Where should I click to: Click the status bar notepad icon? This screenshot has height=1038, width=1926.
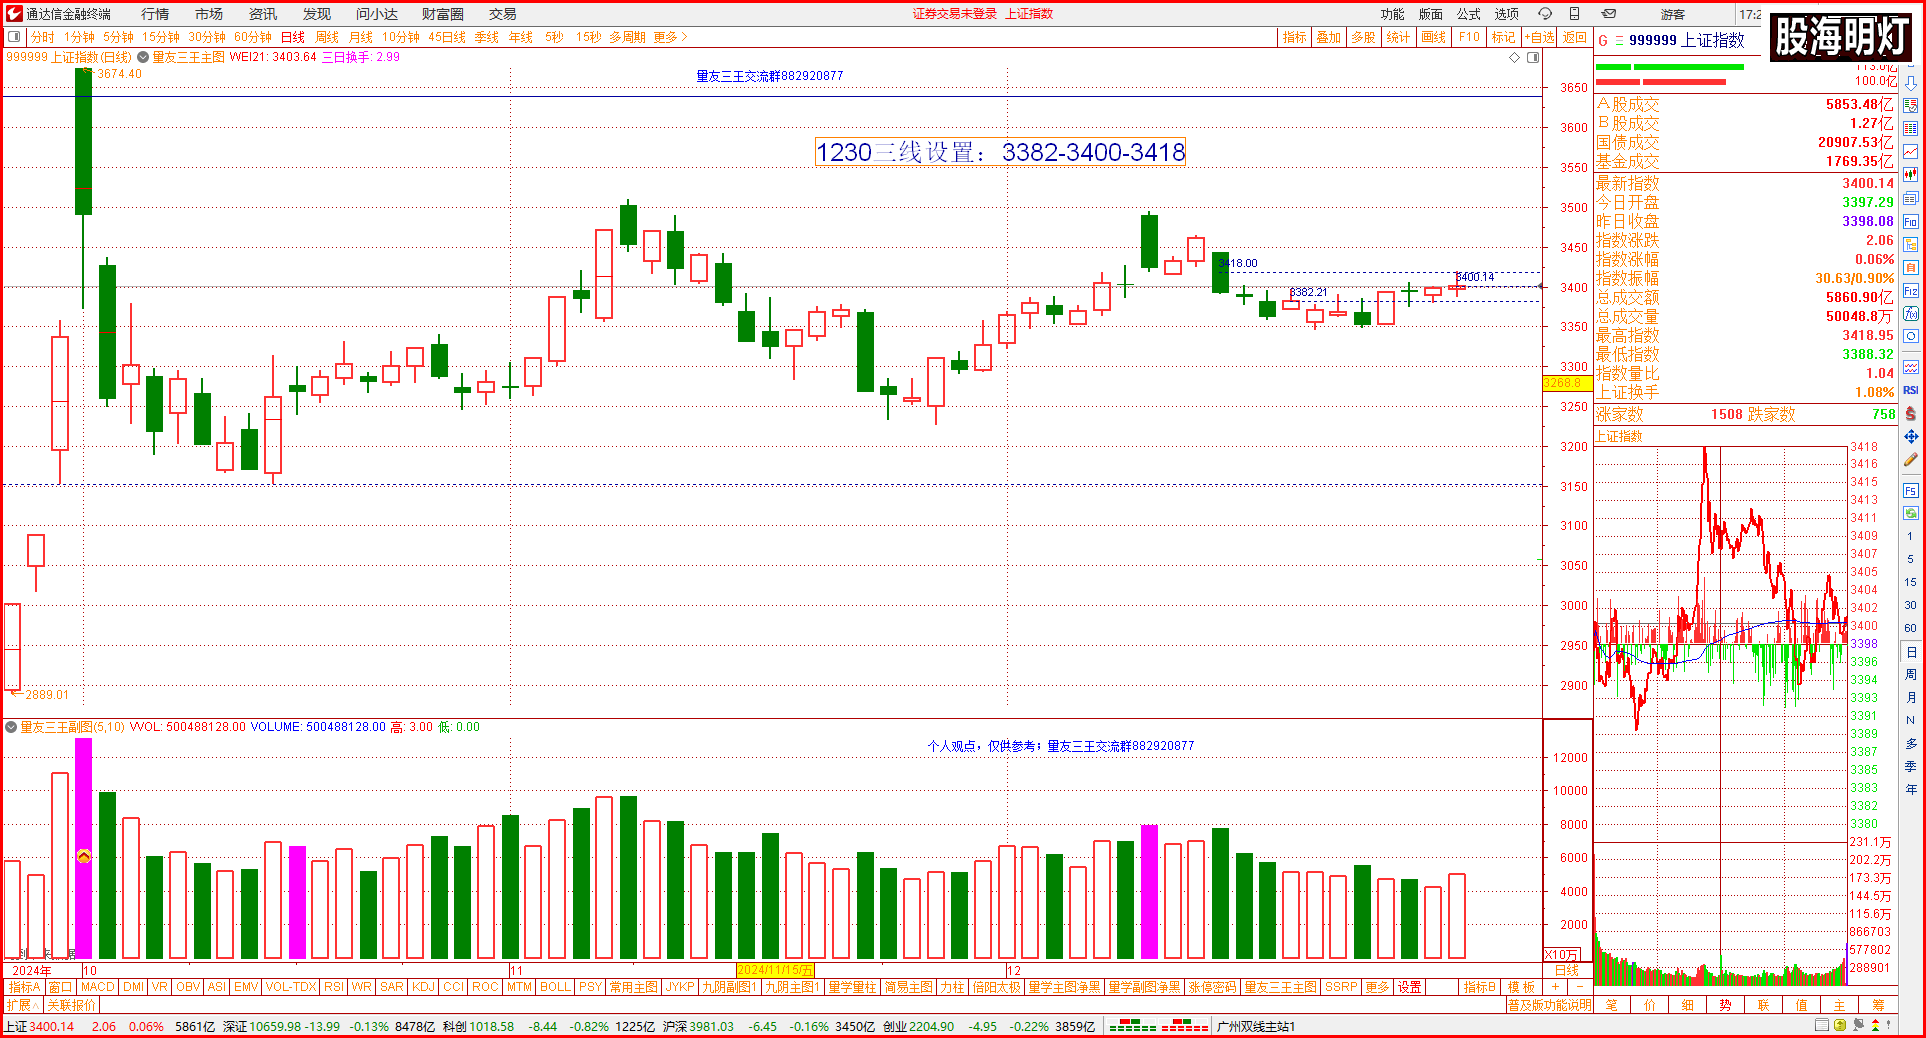point(1821,1026)
